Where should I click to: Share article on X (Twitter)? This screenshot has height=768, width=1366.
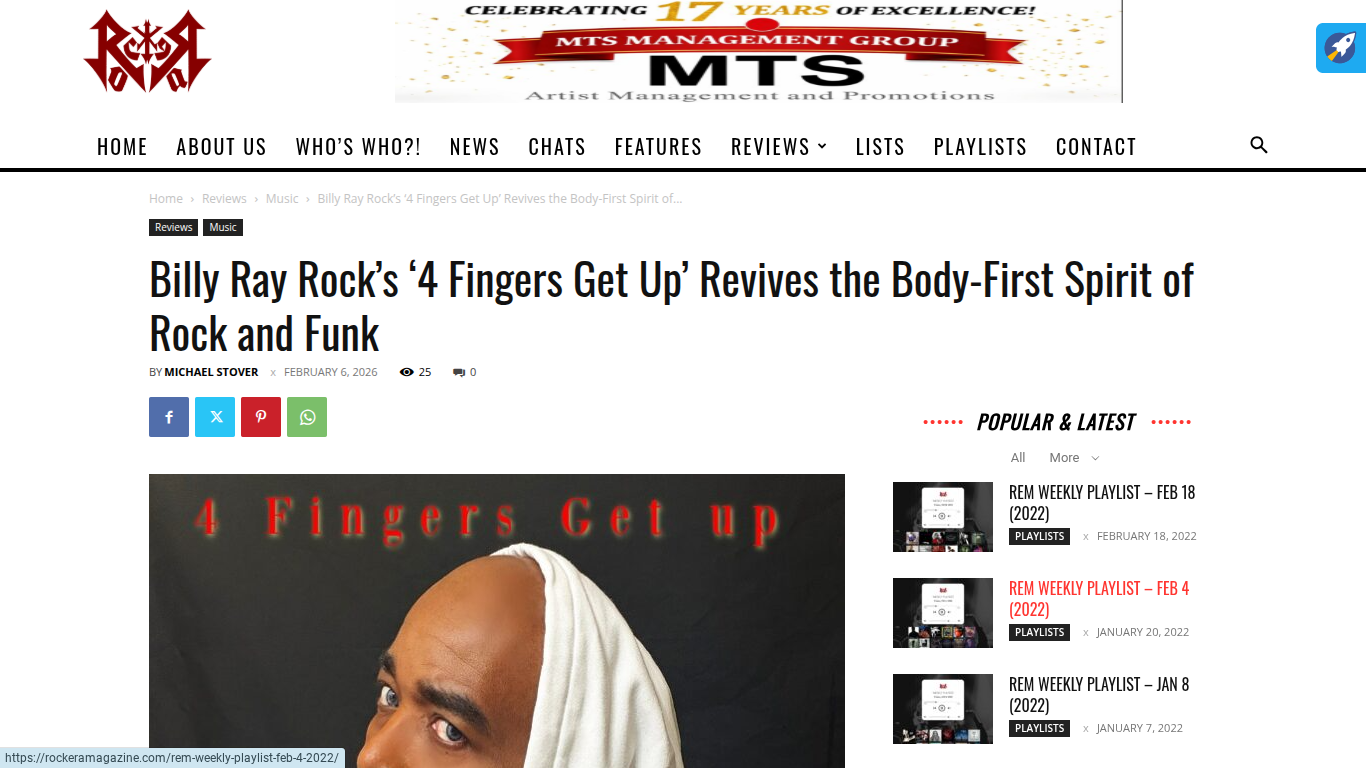[215, 417]
